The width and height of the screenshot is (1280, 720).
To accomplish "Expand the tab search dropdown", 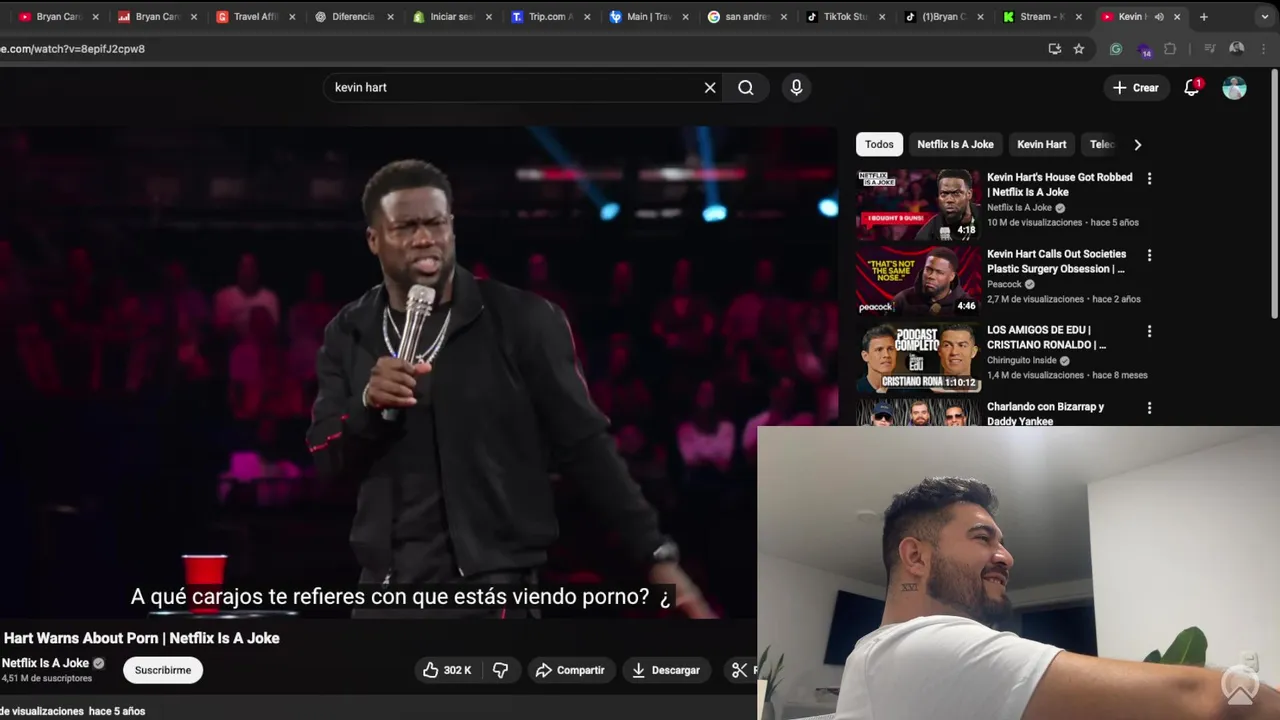I will click(x=1265, y=17).
